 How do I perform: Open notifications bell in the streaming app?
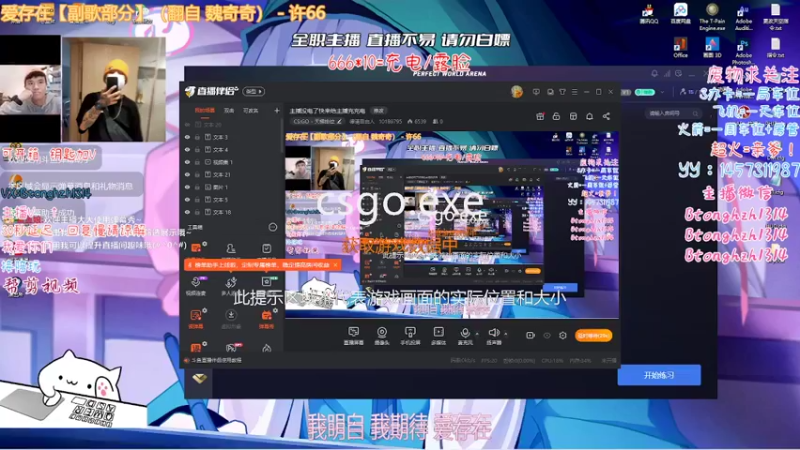point(589,116)
